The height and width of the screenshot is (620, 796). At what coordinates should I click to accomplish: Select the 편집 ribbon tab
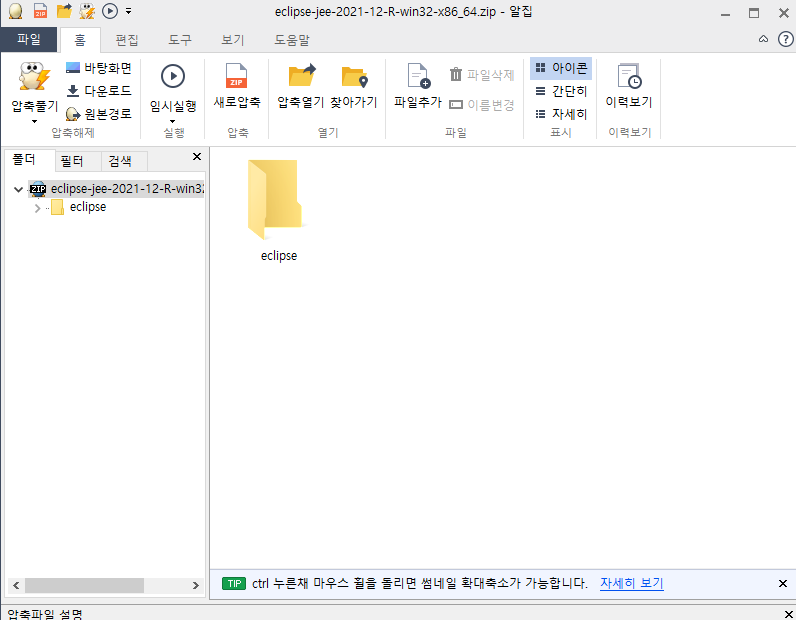[x=127, y=40]
